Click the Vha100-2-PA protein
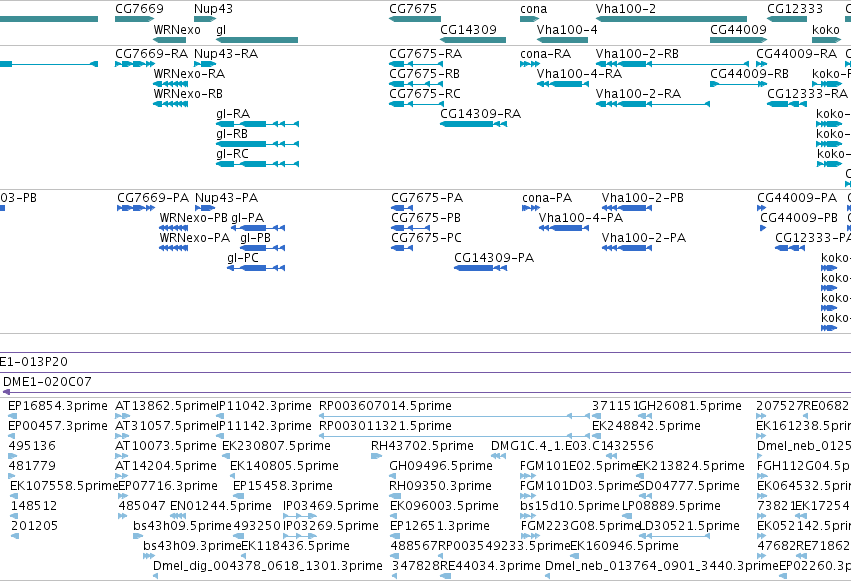The image size is (851, 581). pyautogui.click(x=627, y=248)
